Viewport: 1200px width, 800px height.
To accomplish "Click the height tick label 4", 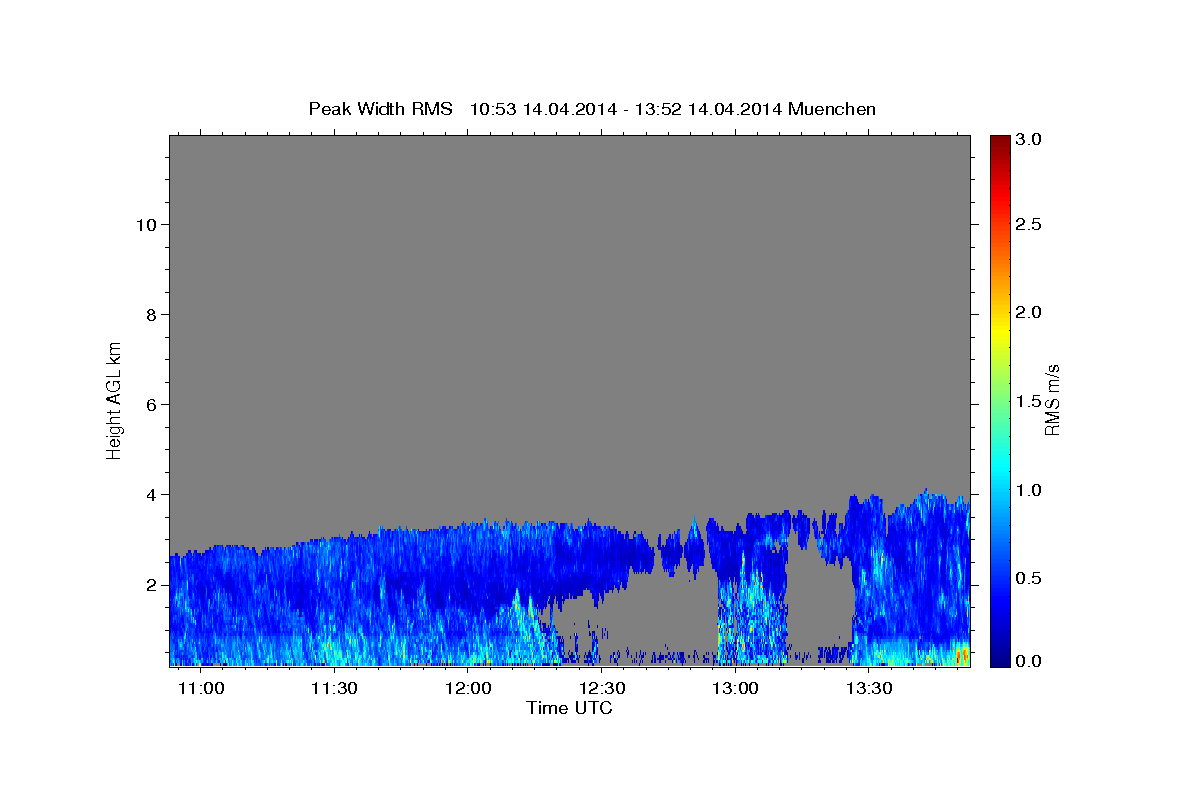I will point(151,495).
